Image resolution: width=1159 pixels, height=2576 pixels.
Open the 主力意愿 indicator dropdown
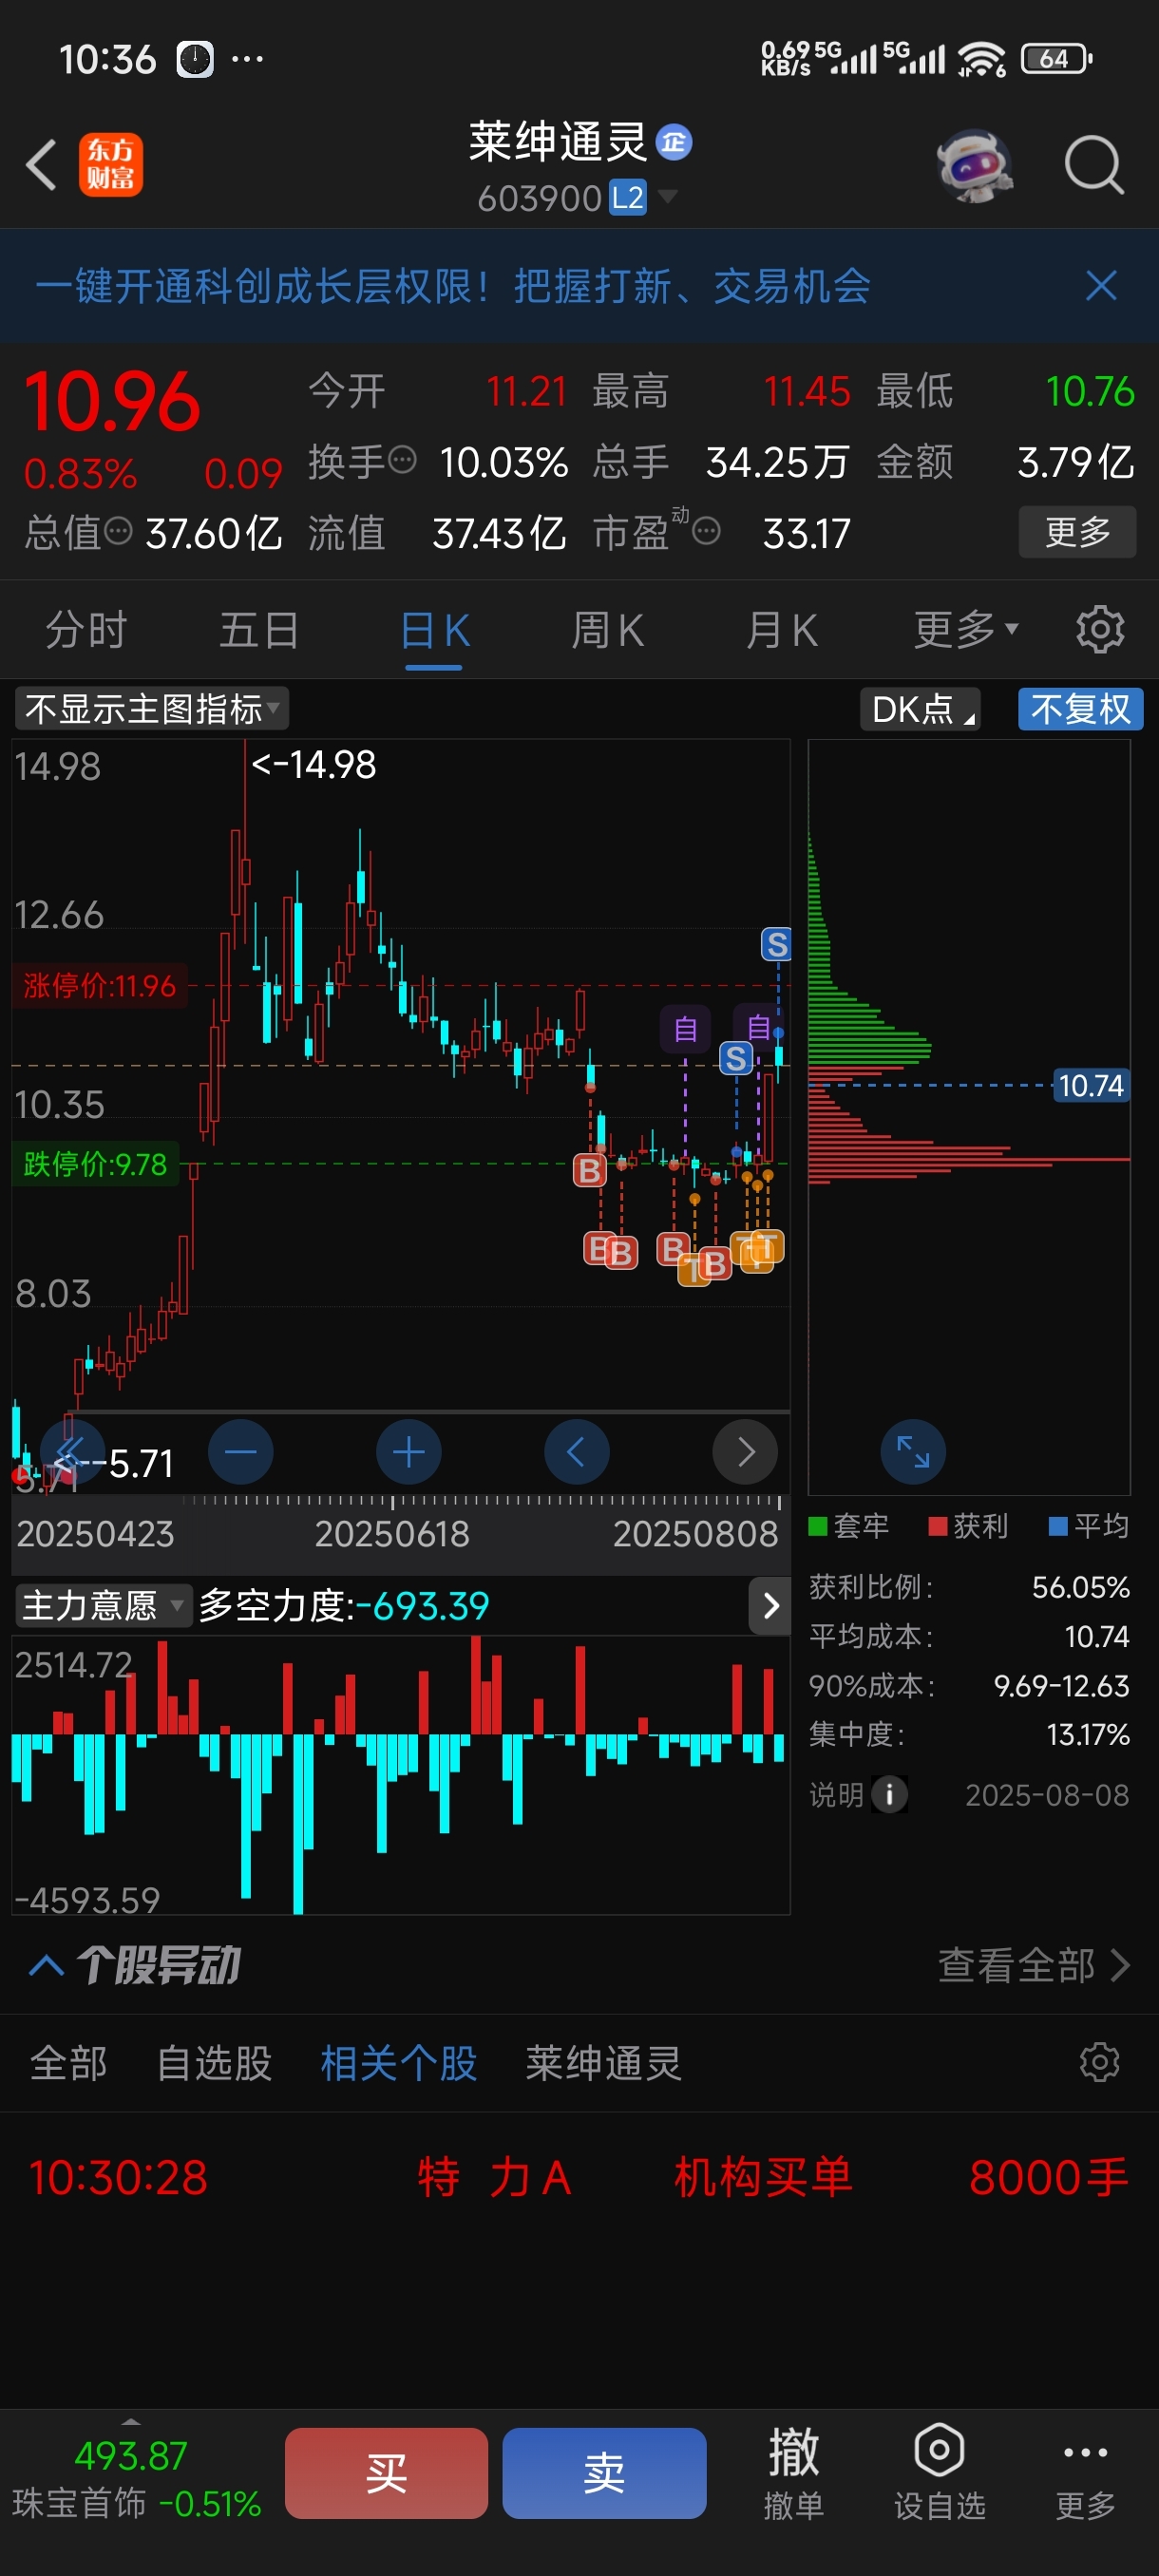point(102,1606)
